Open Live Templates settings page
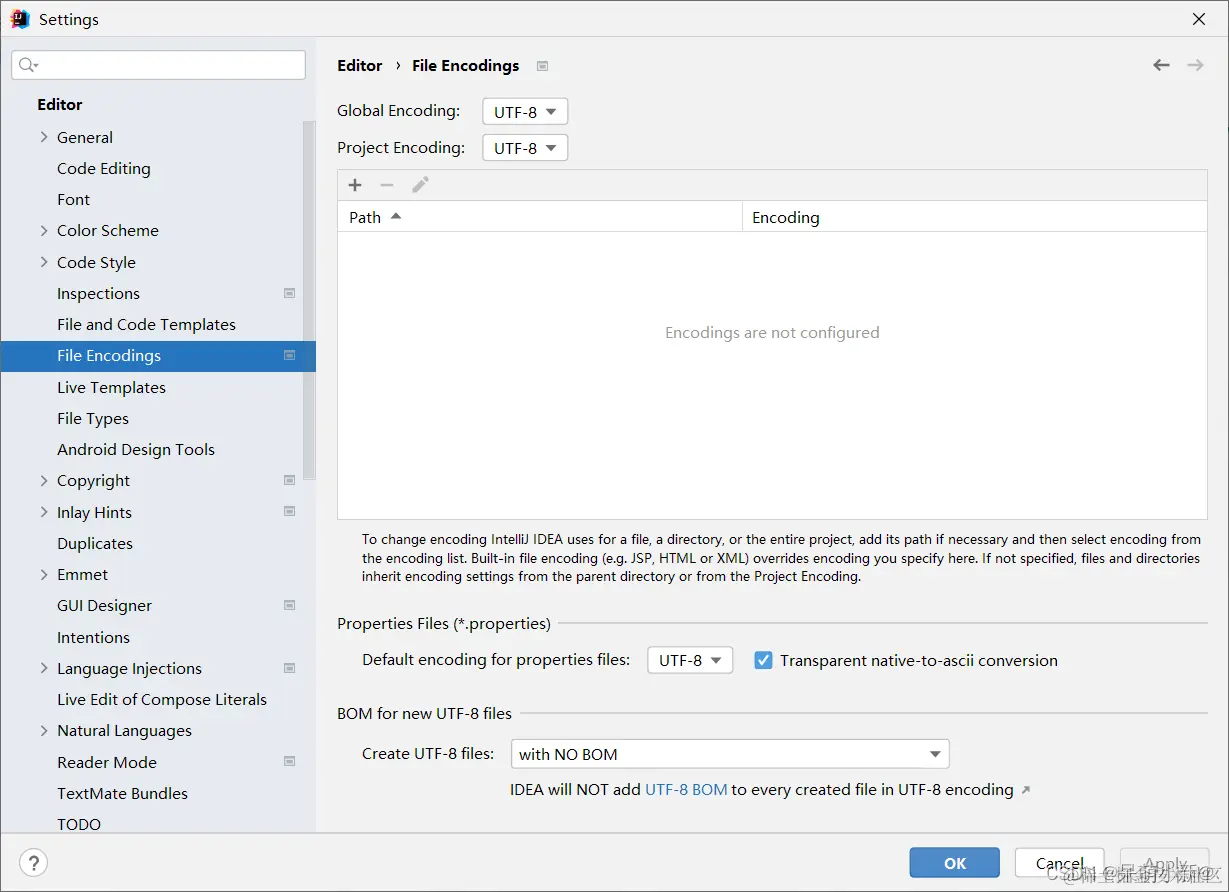Image resolution: width=1229 pixels, height=892 pixels. tap(111, 387)
